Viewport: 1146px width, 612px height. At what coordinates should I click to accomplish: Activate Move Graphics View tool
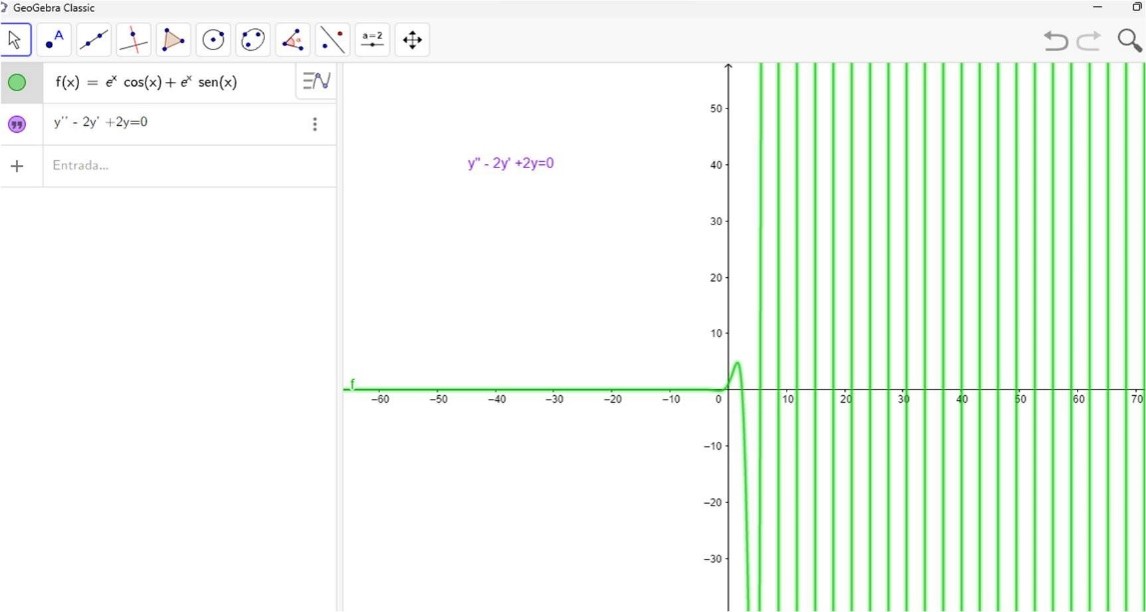[x=412, y=40]
